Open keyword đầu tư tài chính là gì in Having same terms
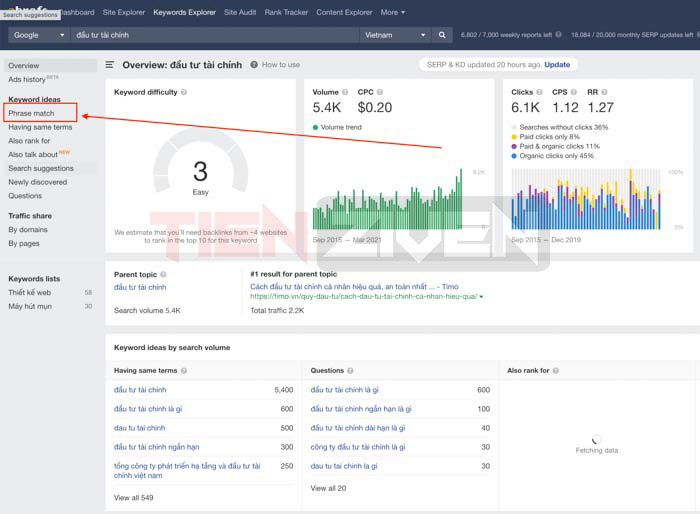Image resolution: width=700 pixels, height=514 pixels. point(148,409)
